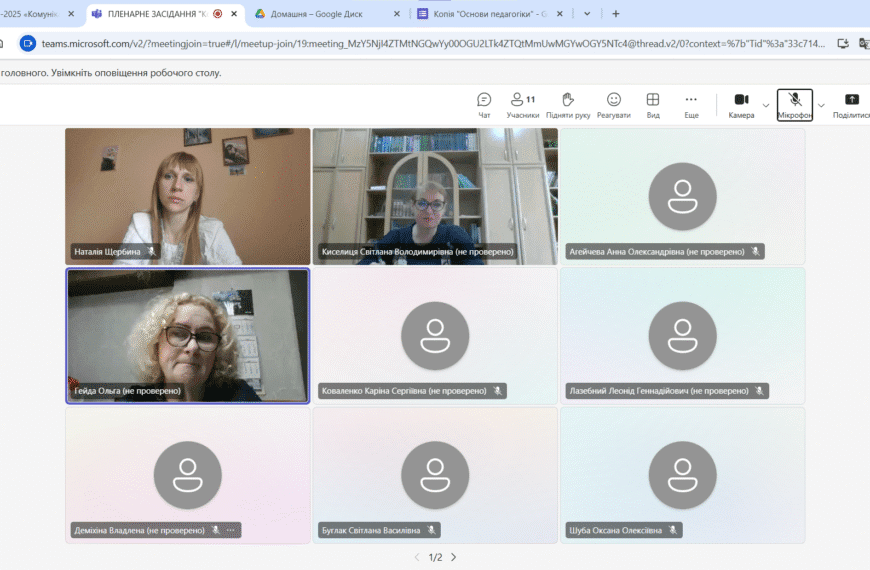Open the Еще more options menu
Screen dimensions: 870x570
coord(691,105)
